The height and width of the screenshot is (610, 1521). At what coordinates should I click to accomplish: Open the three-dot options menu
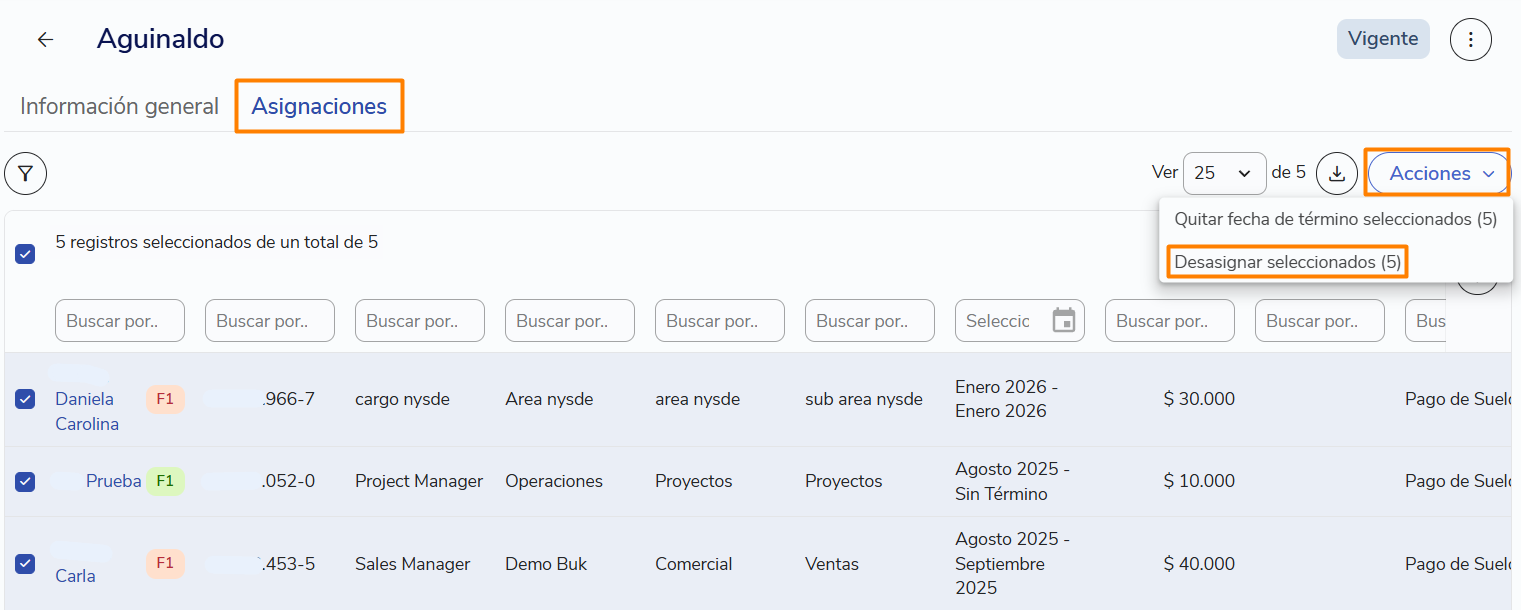(x=1470, y=40)
